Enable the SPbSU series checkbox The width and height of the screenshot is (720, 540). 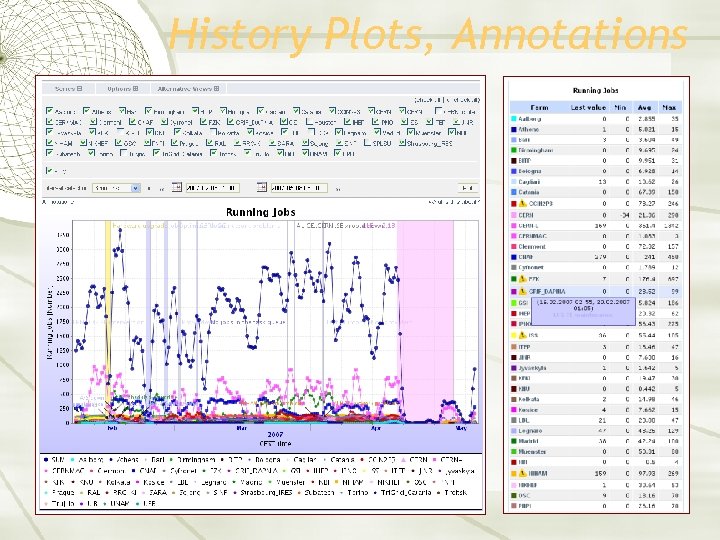click(367, 143)
